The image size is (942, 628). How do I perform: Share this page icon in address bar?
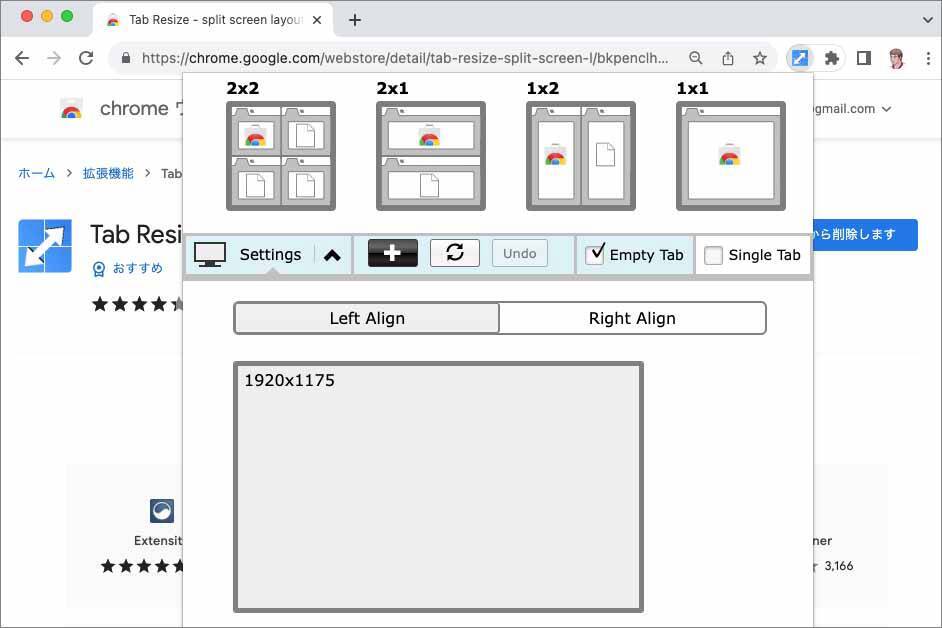728,58
